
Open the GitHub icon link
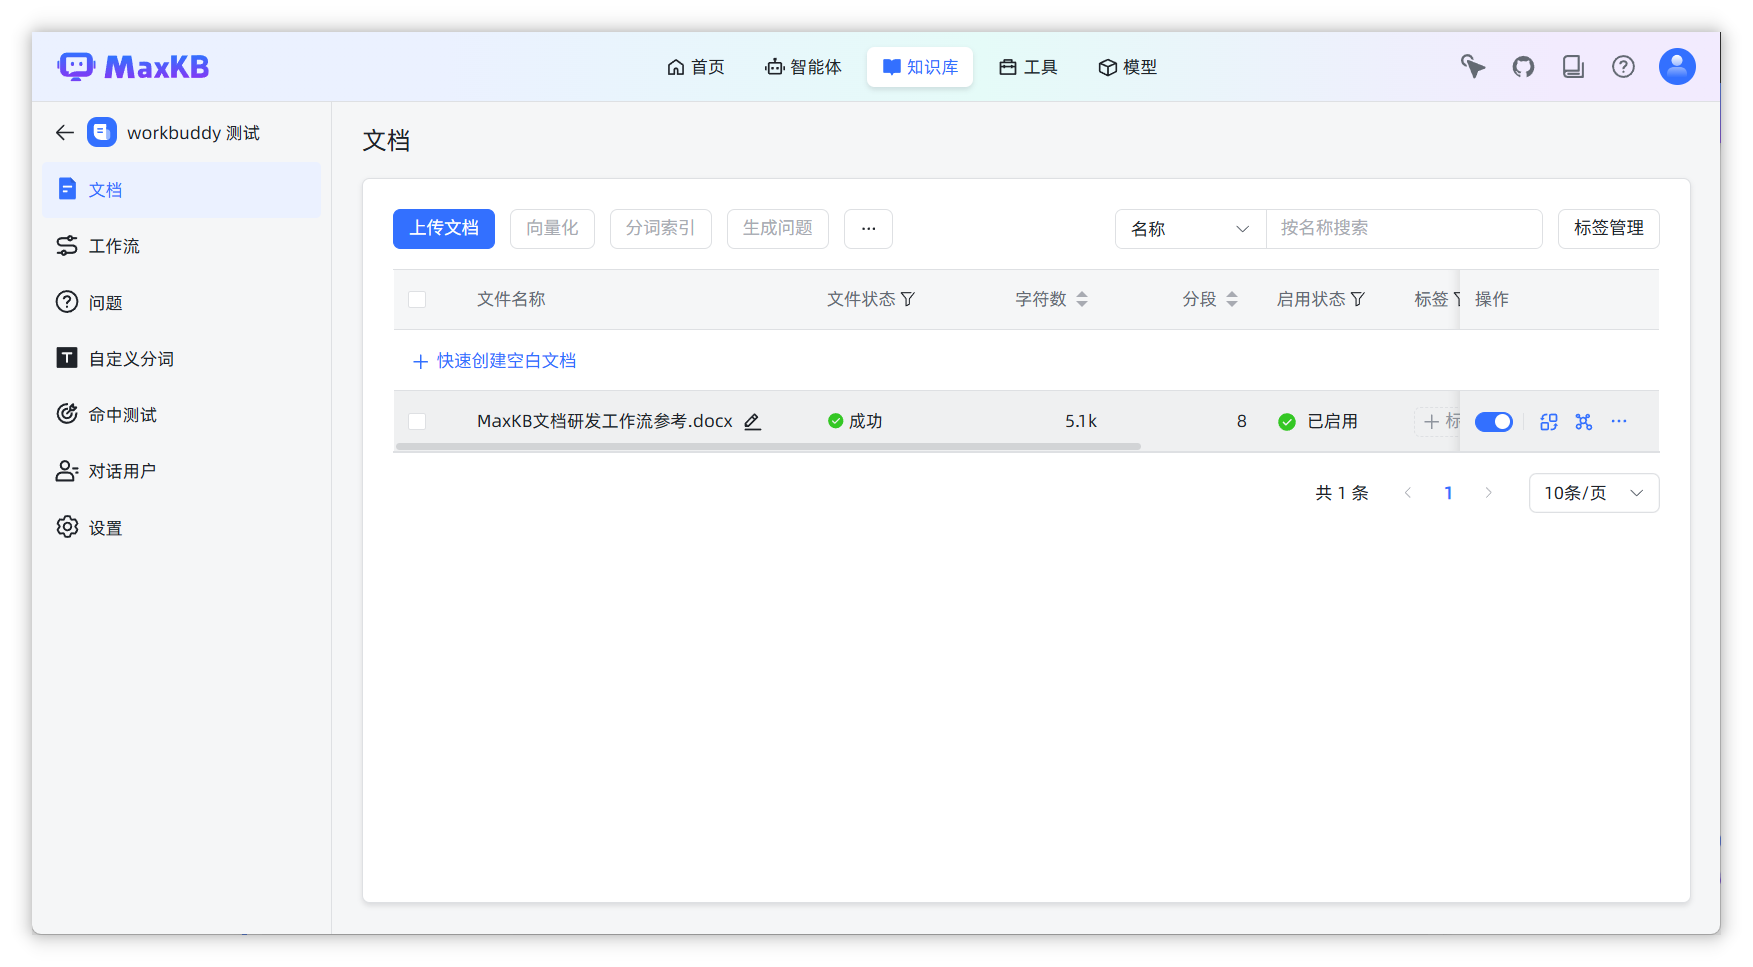(x=1523, y=67)
